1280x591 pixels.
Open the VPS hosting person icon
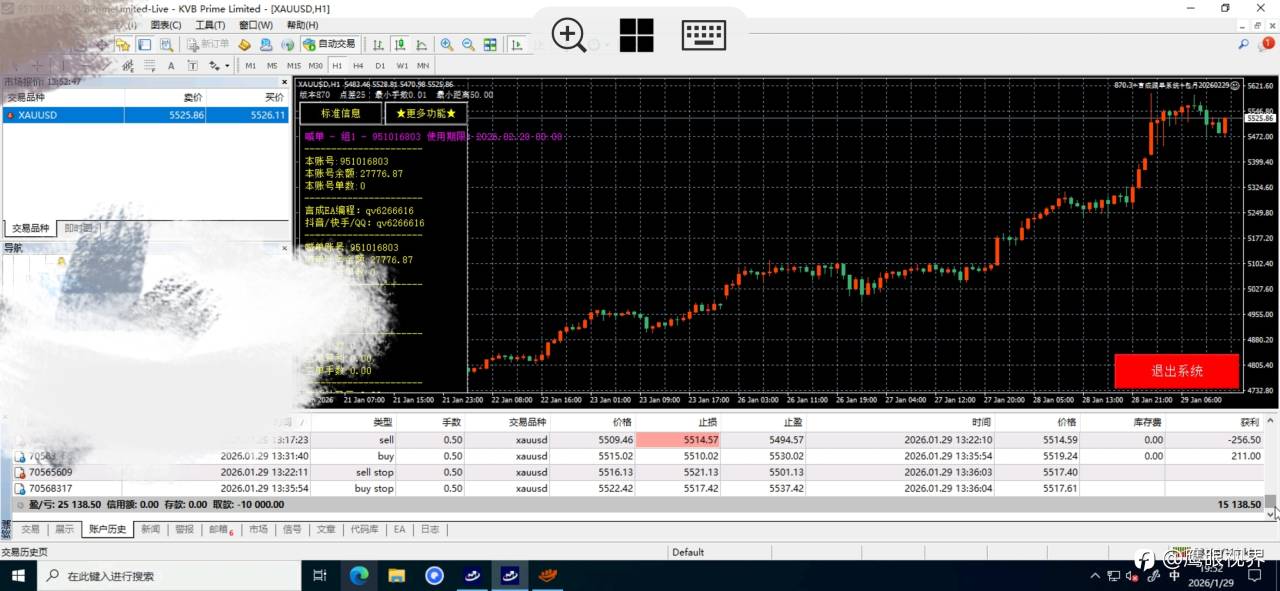(266, 44)
